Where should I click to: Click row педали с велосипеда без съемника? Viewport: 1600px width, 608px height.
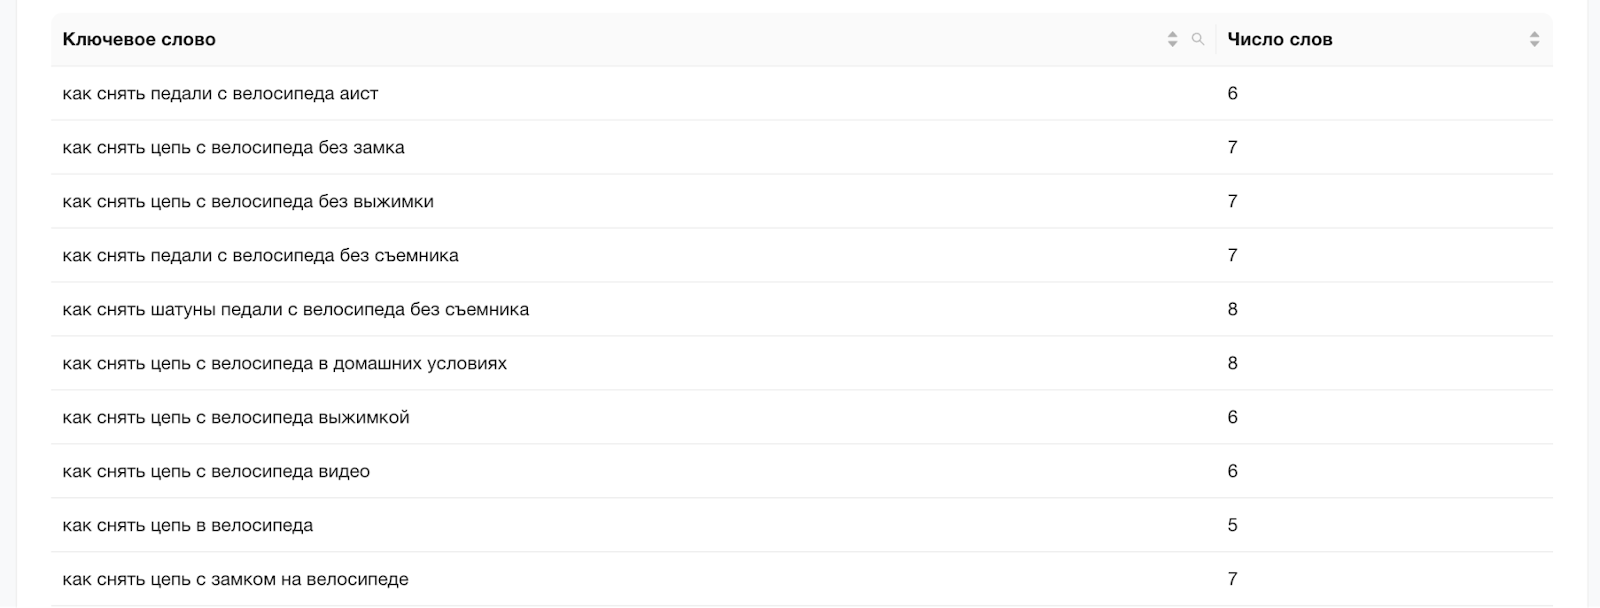click(260, 256)
